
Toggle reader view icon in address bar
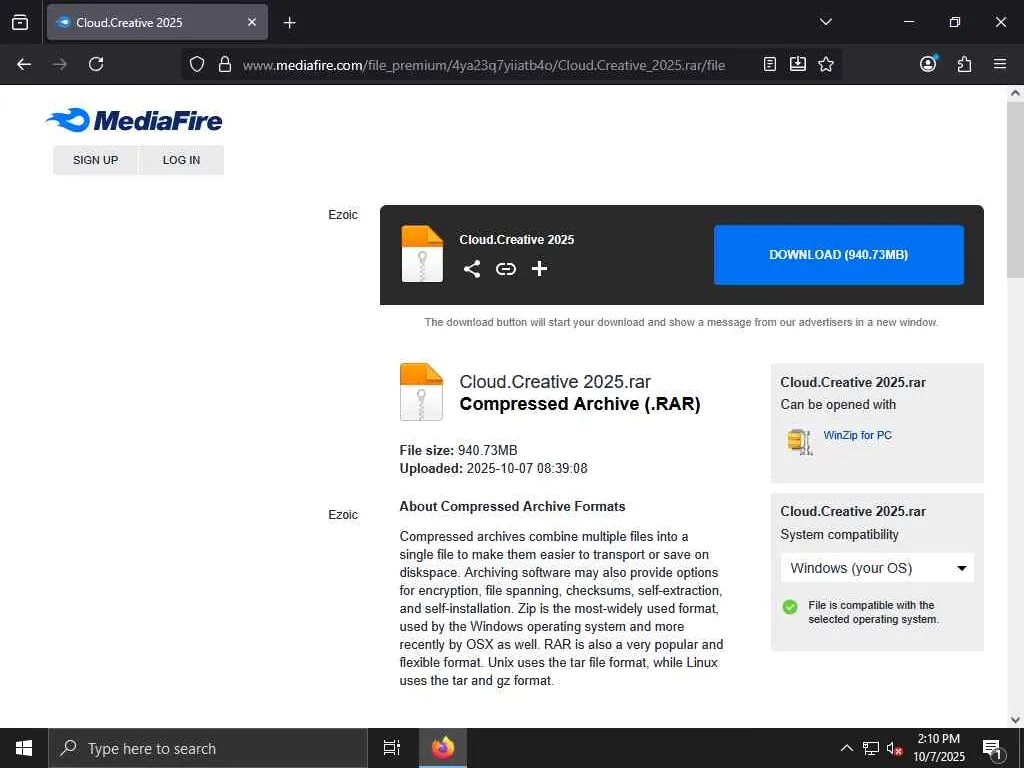tap(770, 64)
